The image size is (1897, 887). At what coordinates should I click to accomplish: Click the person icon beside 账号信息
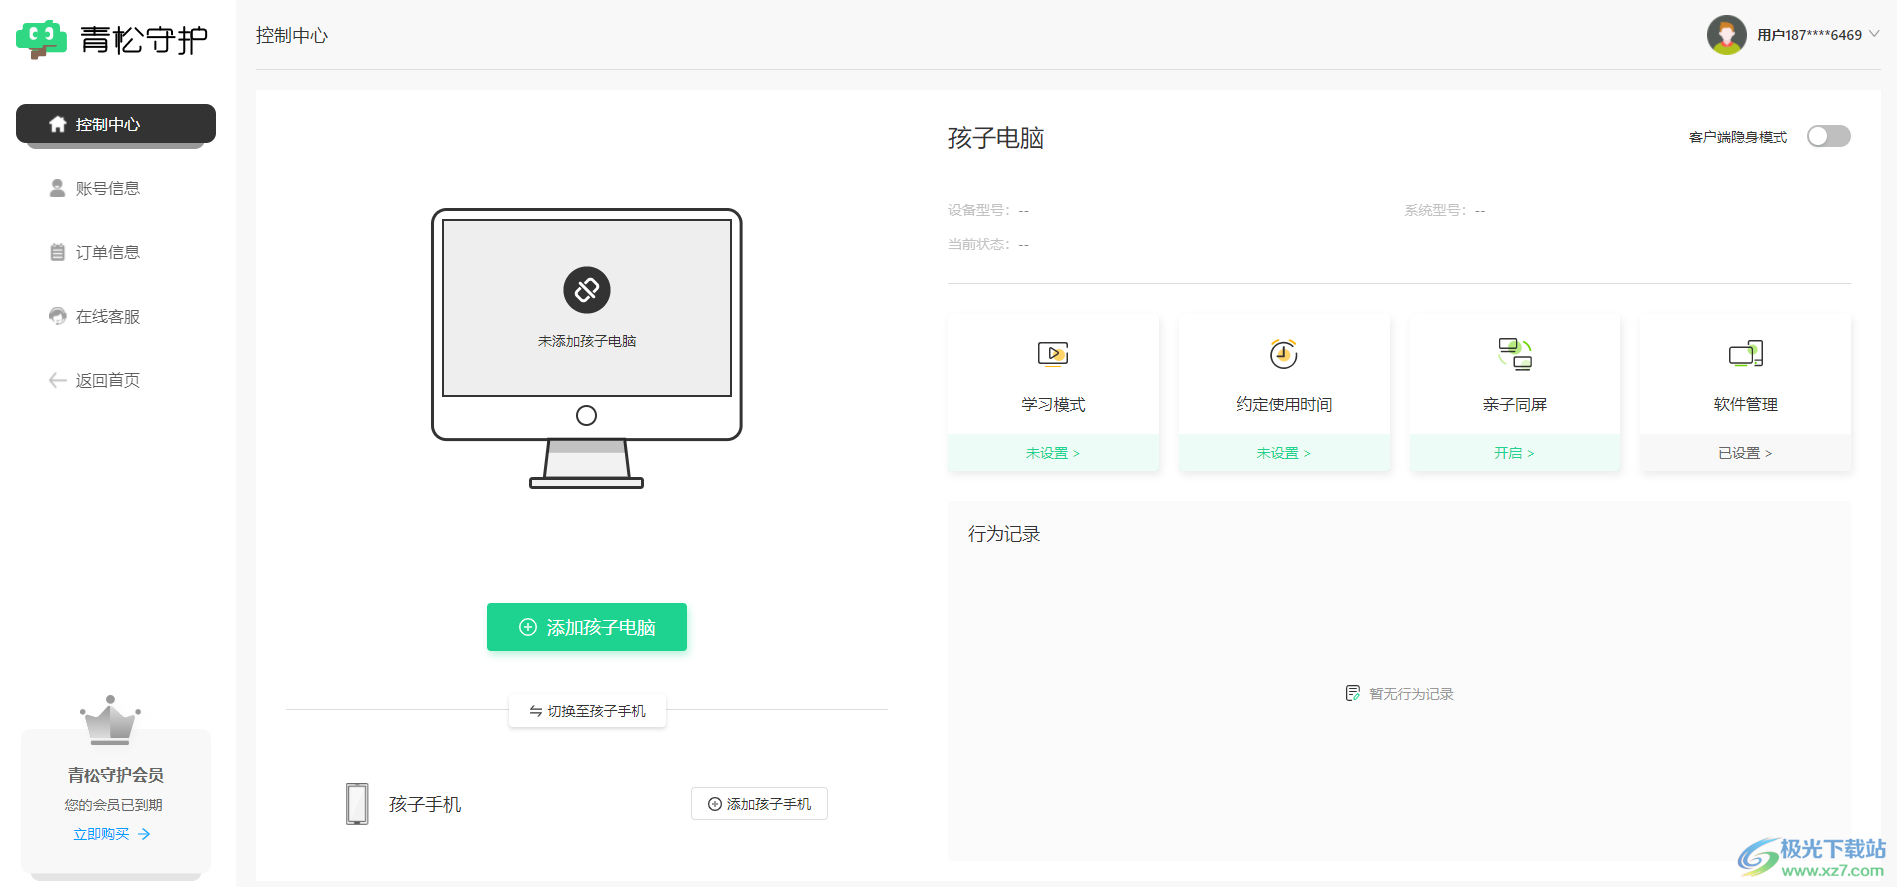coord(58,188)
